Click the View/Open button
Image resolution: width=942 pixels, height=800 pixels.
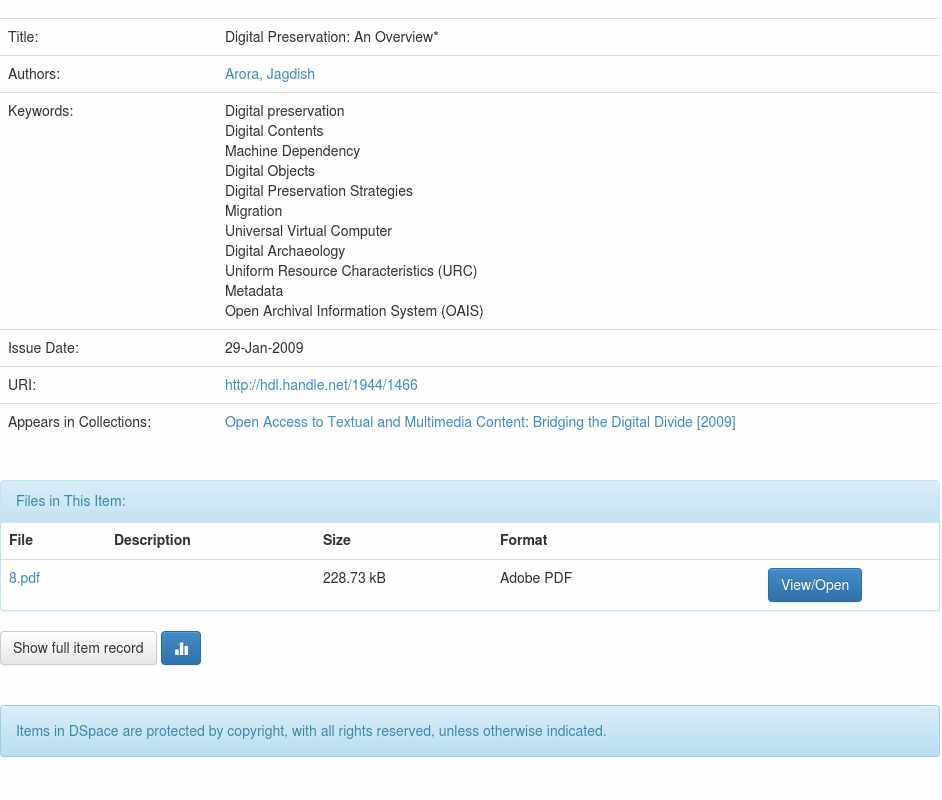tap(814, 585)
